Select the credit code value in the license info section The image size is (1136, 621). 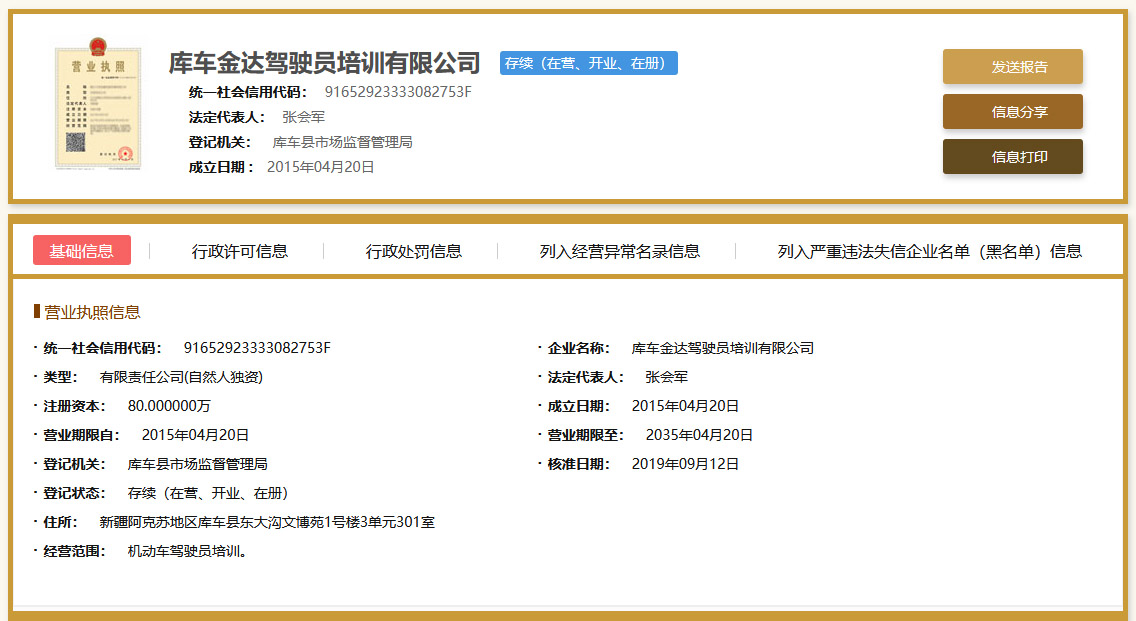point(257,348)
